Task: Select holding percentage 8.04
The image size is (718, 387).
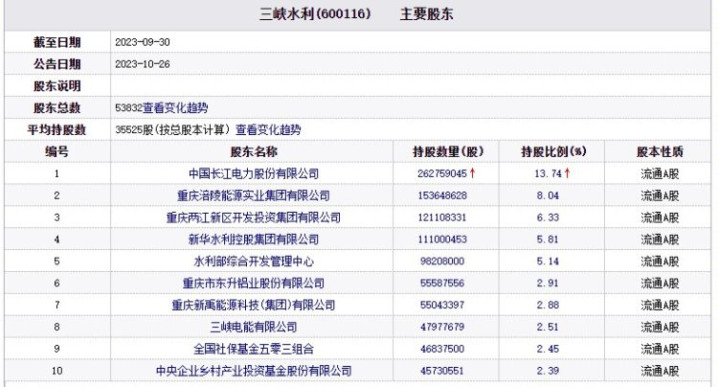Action: click(x=548, y=196)
